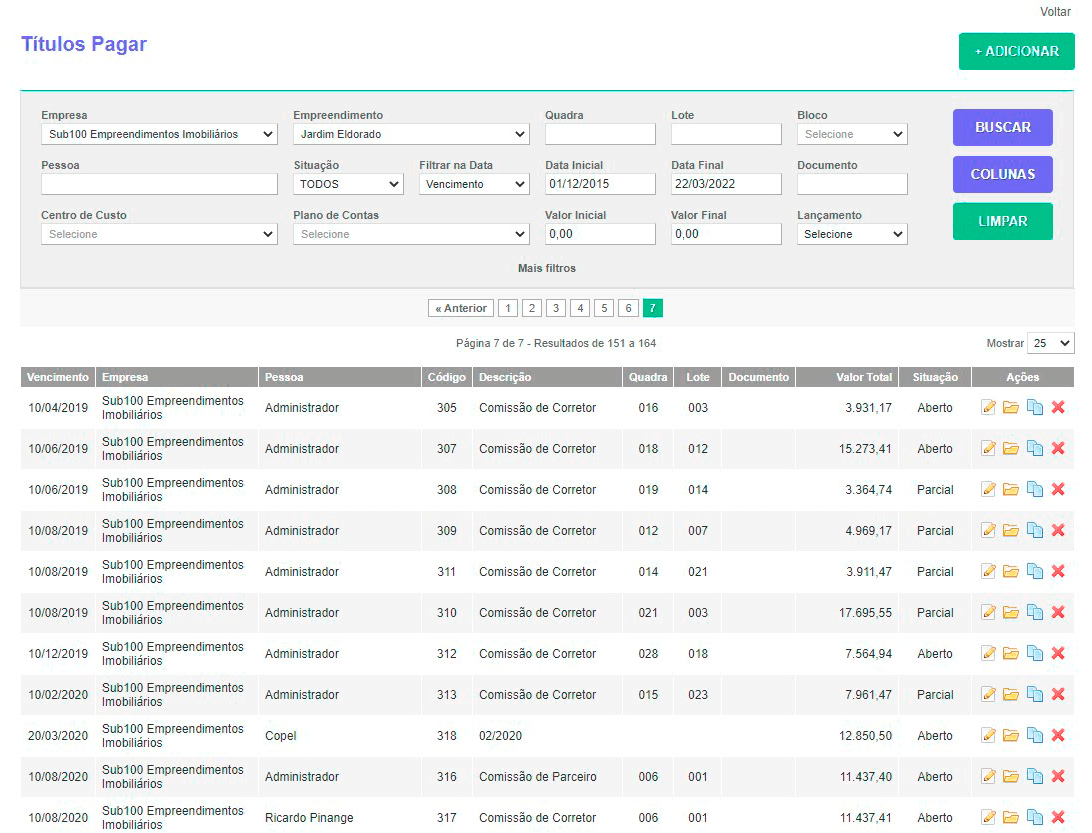Open folder icon for code 312 row
1092x833 pixels.
tap(1011, 654)
